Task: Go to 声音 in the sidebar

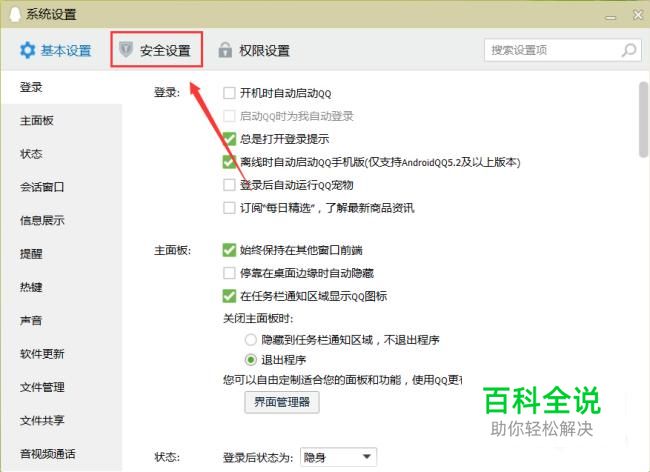Action: (x=61, y=320)
